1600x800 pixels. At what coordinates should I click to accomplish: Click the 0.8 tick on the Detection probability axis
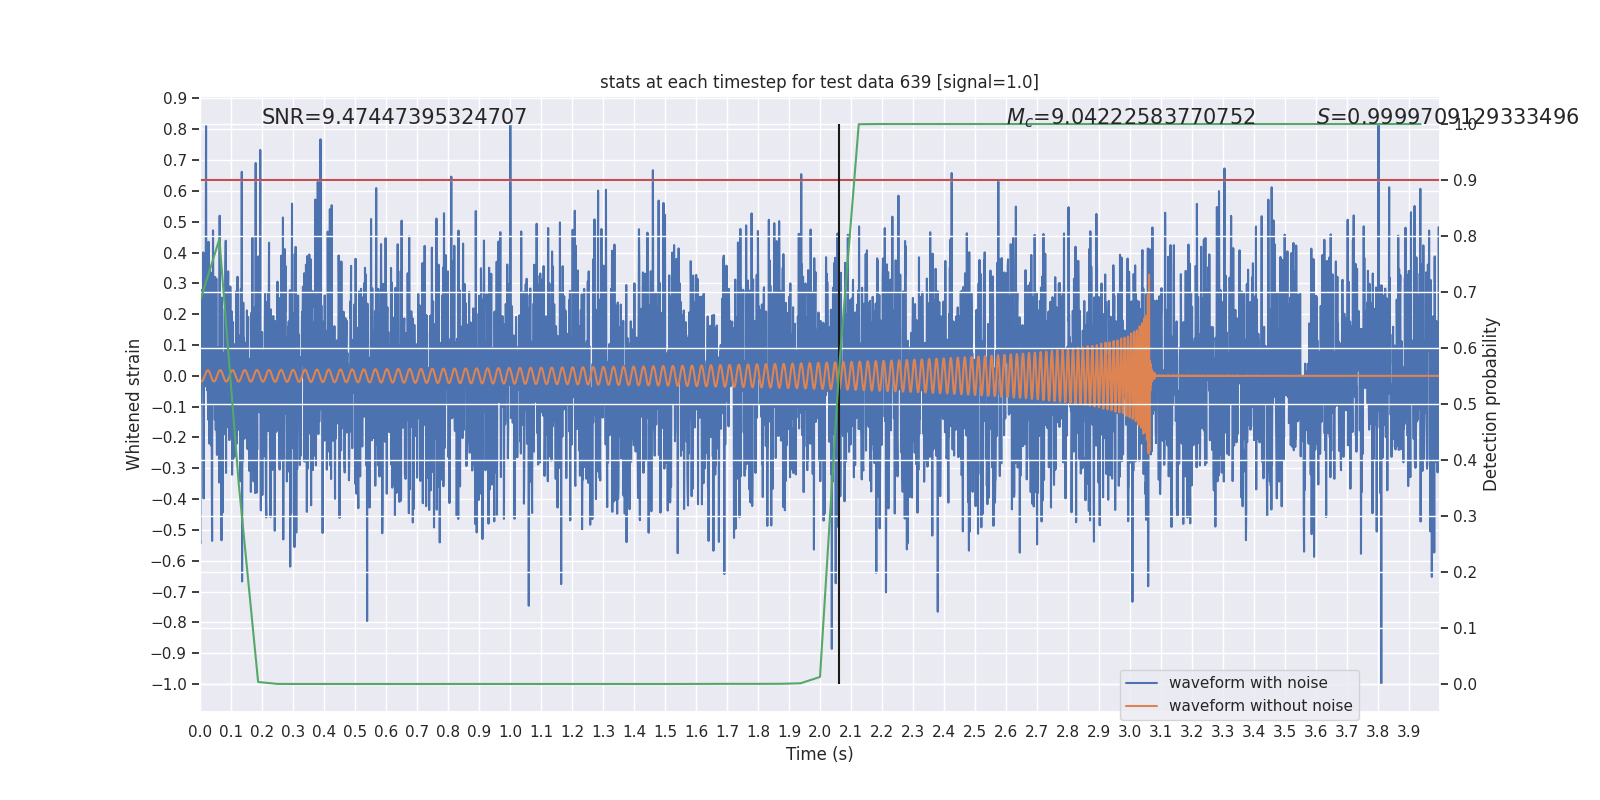(x=1465, y=236)
